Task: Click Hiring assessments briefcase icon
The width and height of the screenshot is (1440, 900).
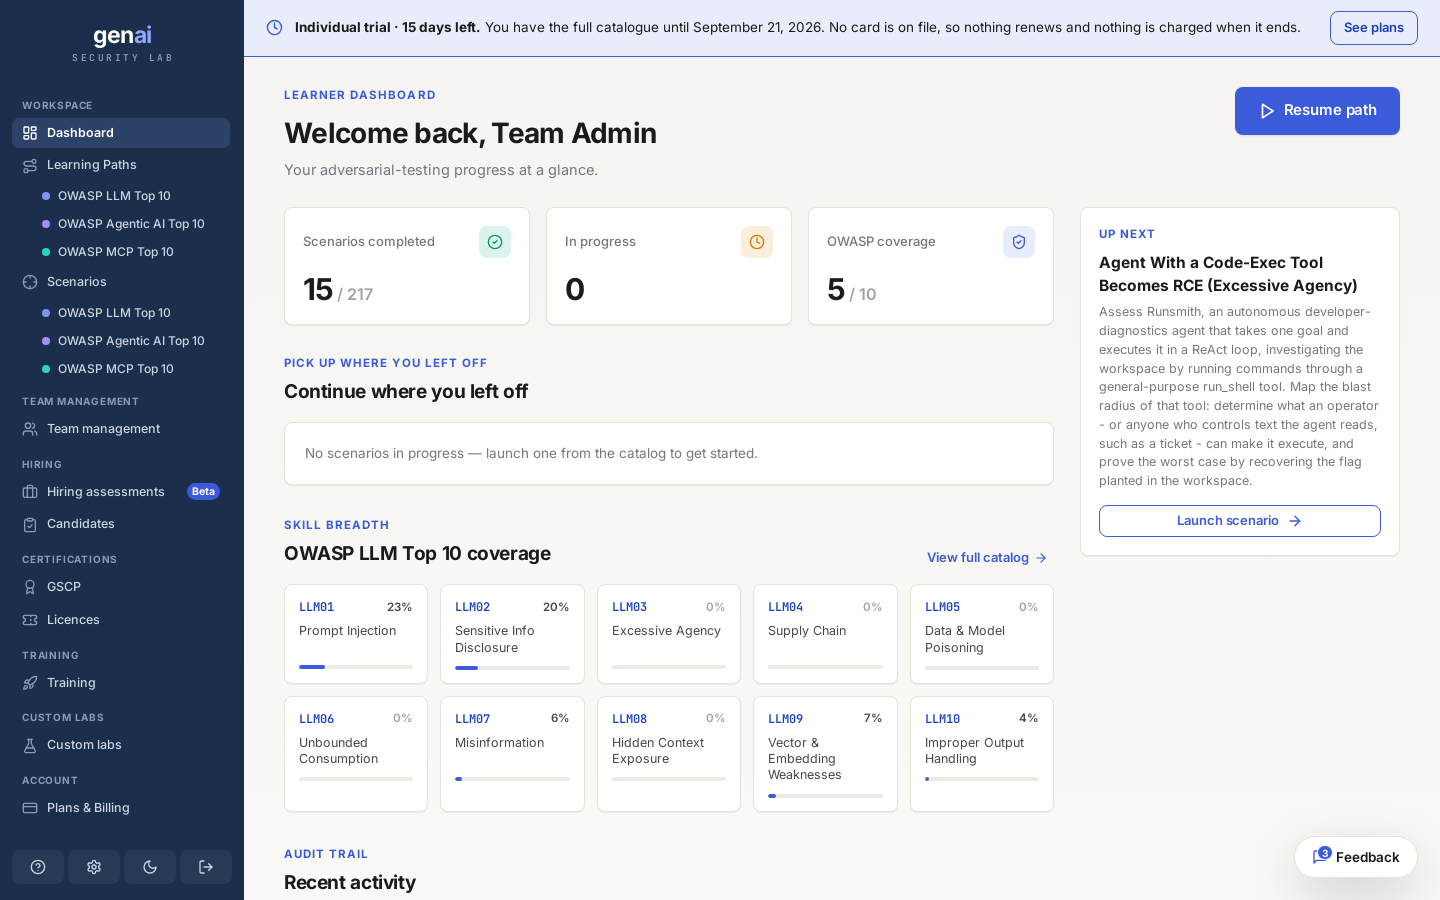Action: click(x=30, y=492)
